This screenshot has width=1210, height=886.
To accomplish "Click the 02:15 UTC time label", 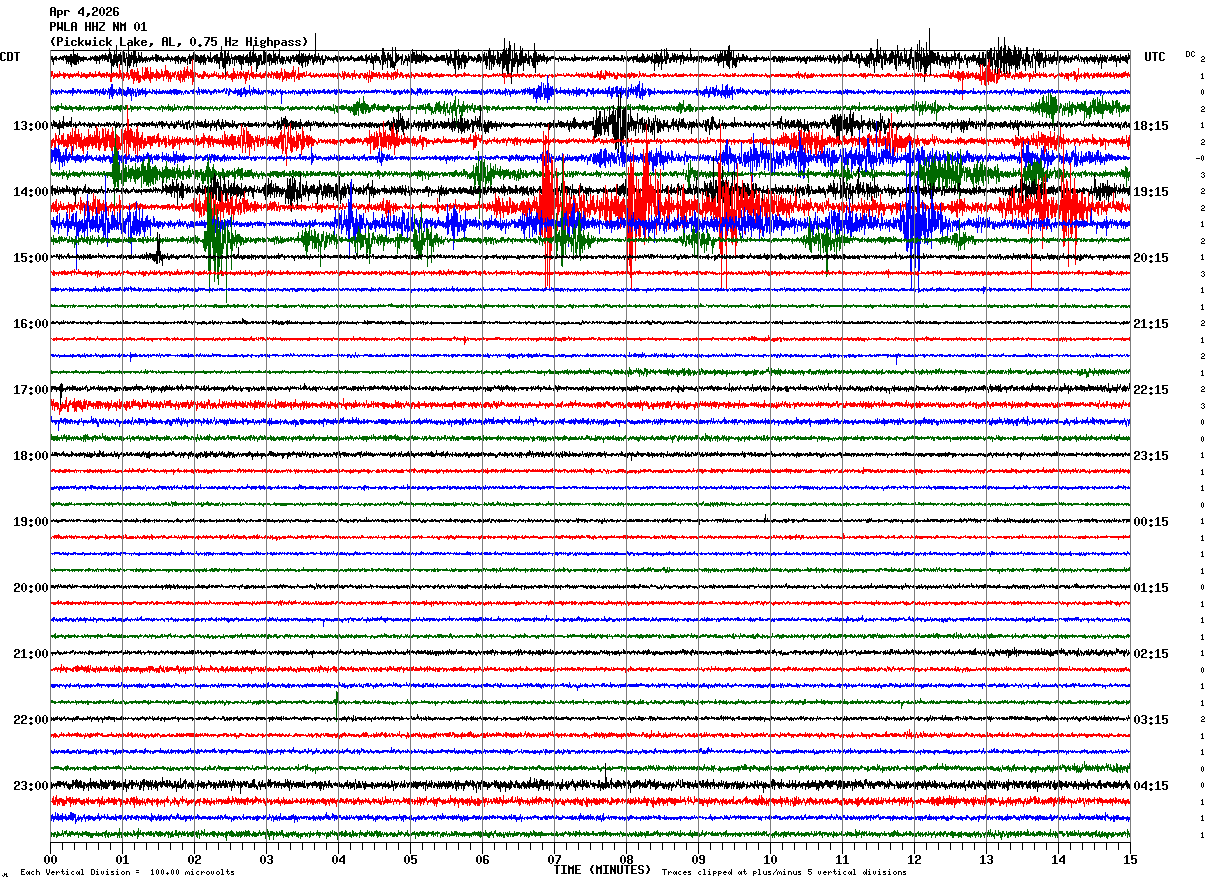I will tap(1151, 654).
